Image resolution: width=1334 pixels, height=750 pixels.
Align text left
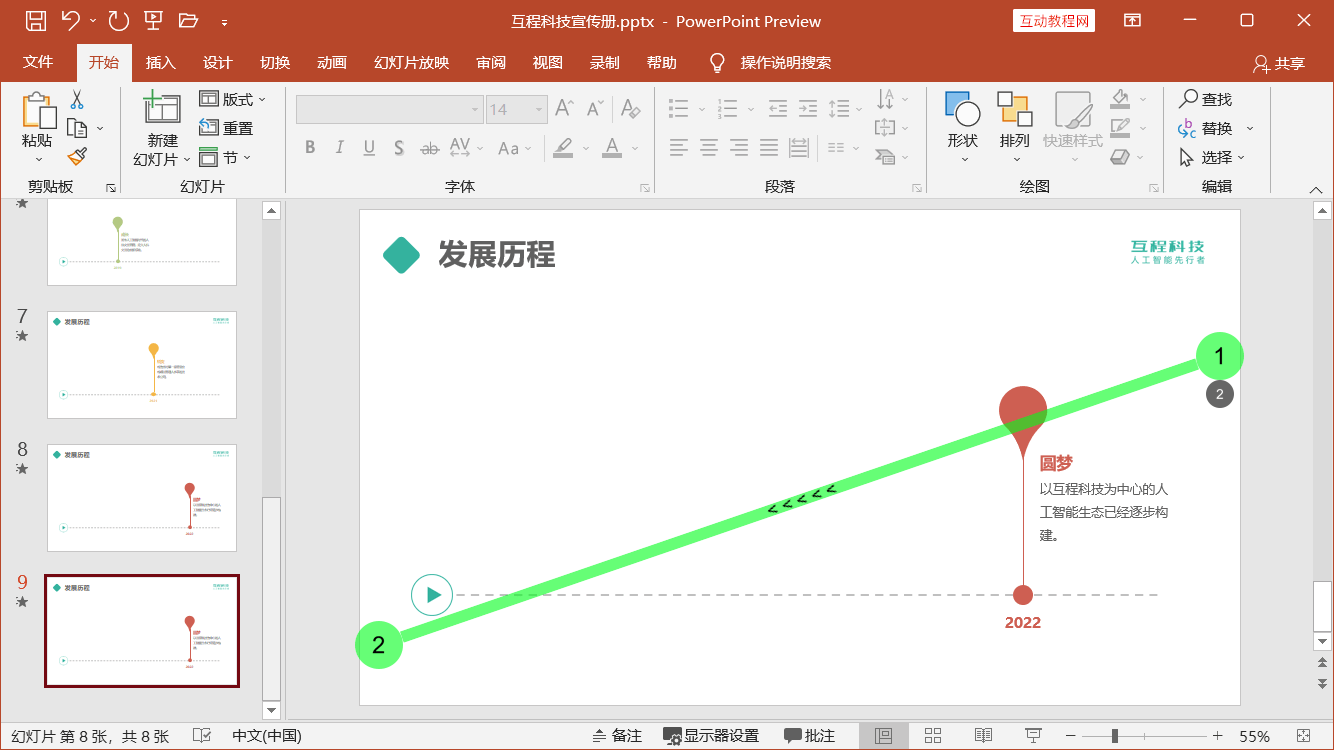coord(679,148)
